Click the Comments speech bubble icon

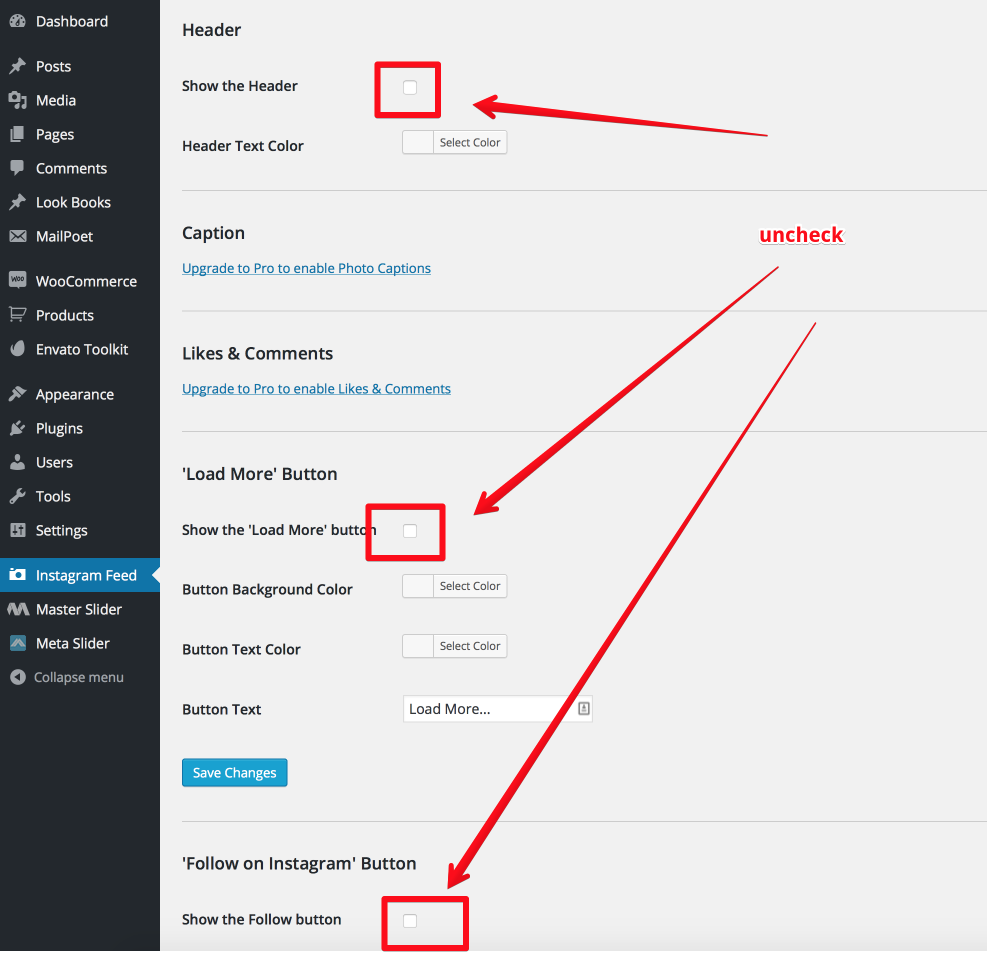(18, 168)
